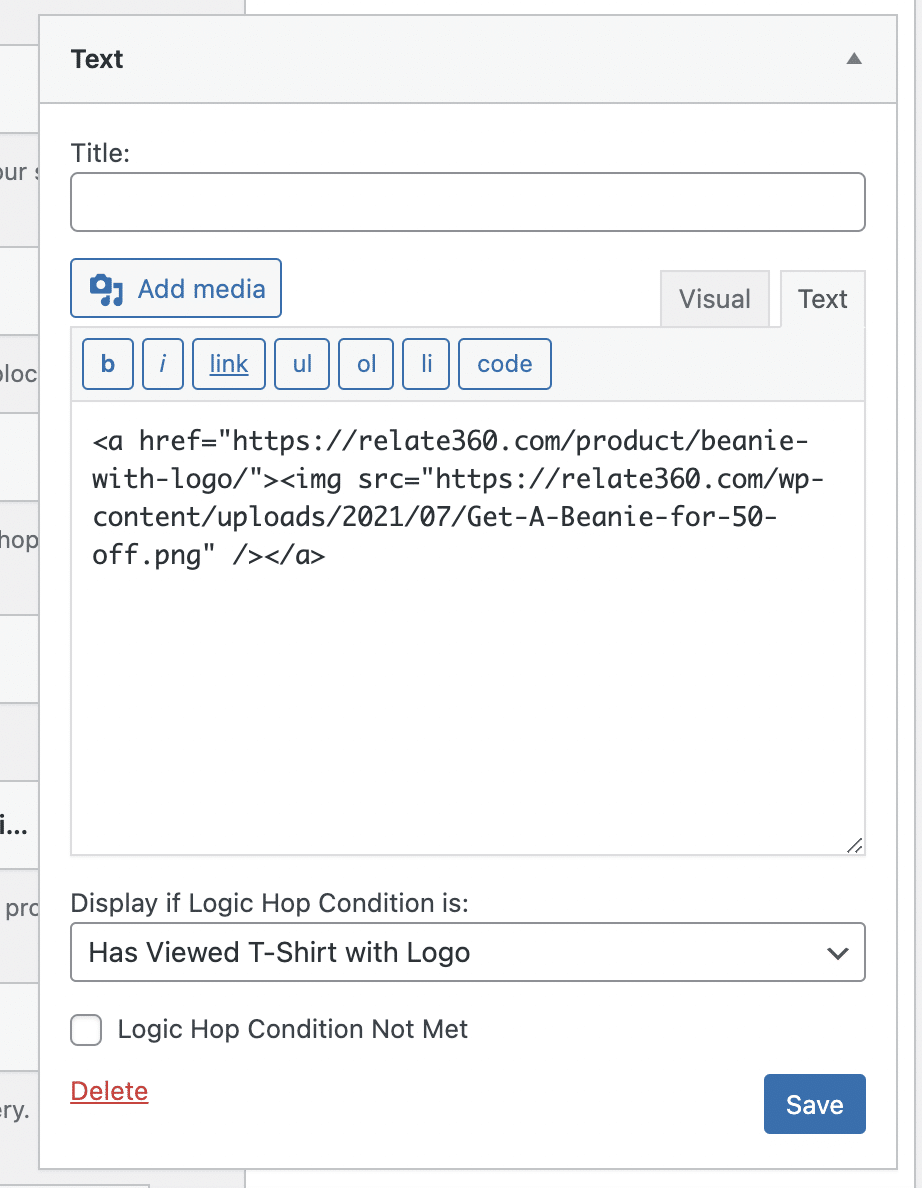The image size is (922, 1188).
Task: Switch to the Visual editor tab
Action: point(714,298)
